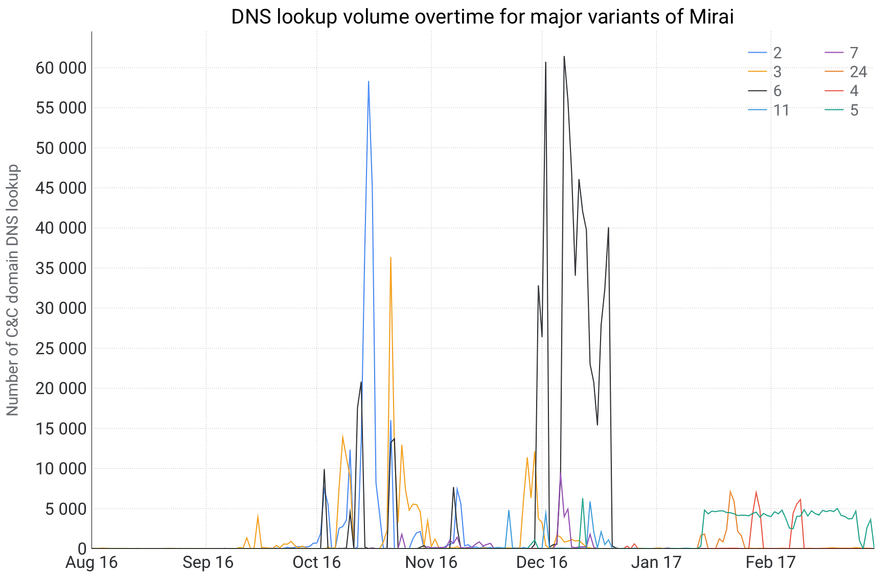Click the 45 000 y-axis label

[x=61, y=188]
